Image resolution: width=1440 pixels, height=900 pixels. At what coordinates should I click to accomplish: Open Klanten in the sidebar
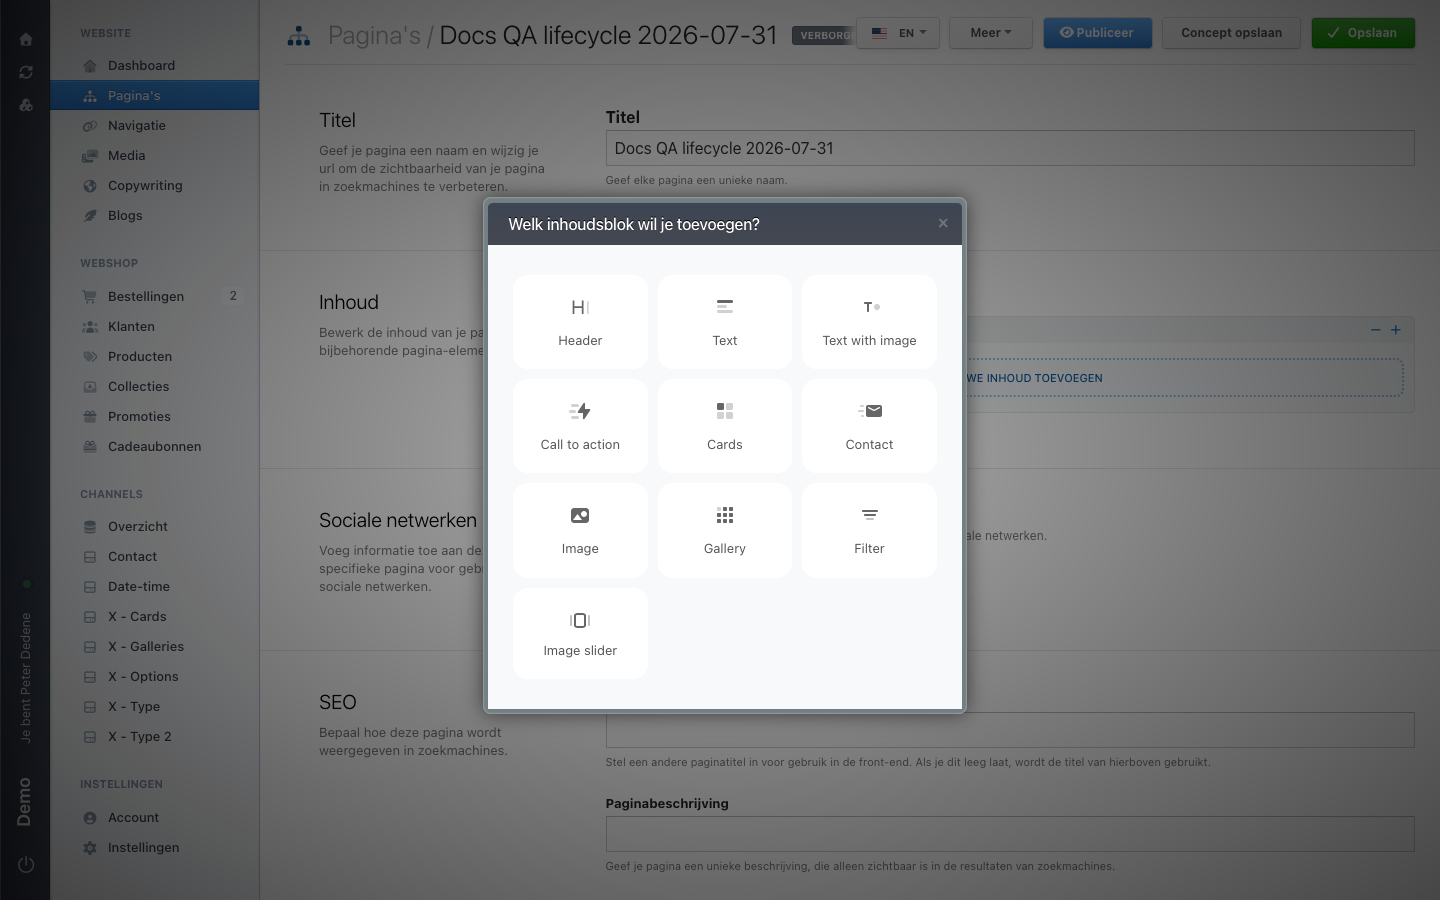pos(155,326)
